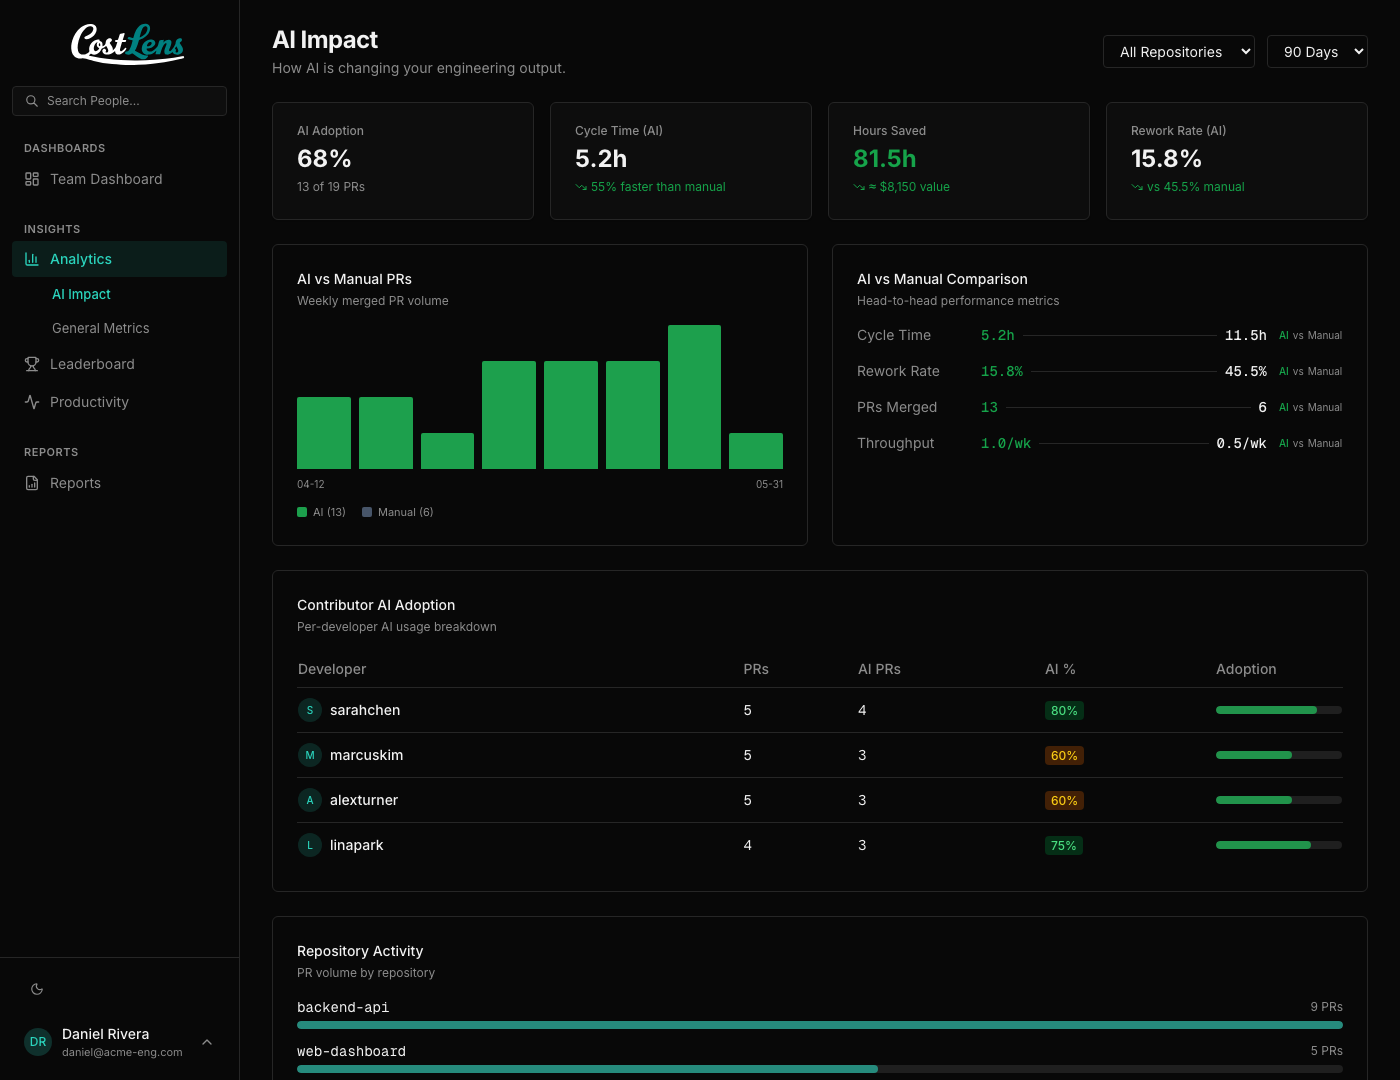Click the Hours Saved 81.5h value
The height and width of the screenshot is (1080, 1400).
(x=884, y=159)
